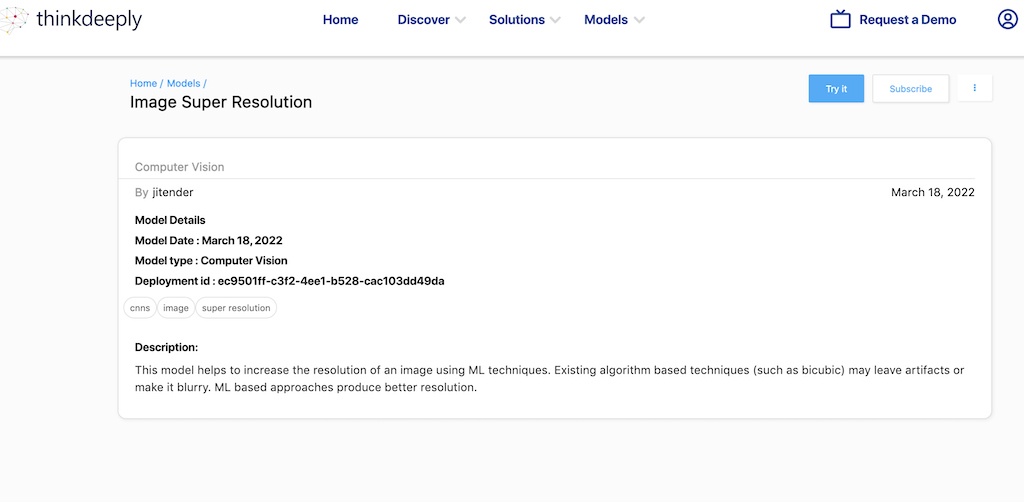Select the image tag chip
This screenshot has height=502, width=1024.
pos(176,308)
